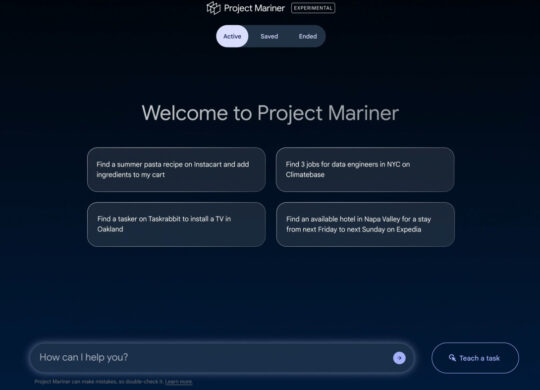Select the Napa Valley hotel Expedia suggestion
The height and width of the screenshot is (390, 540).
[365, 224]
